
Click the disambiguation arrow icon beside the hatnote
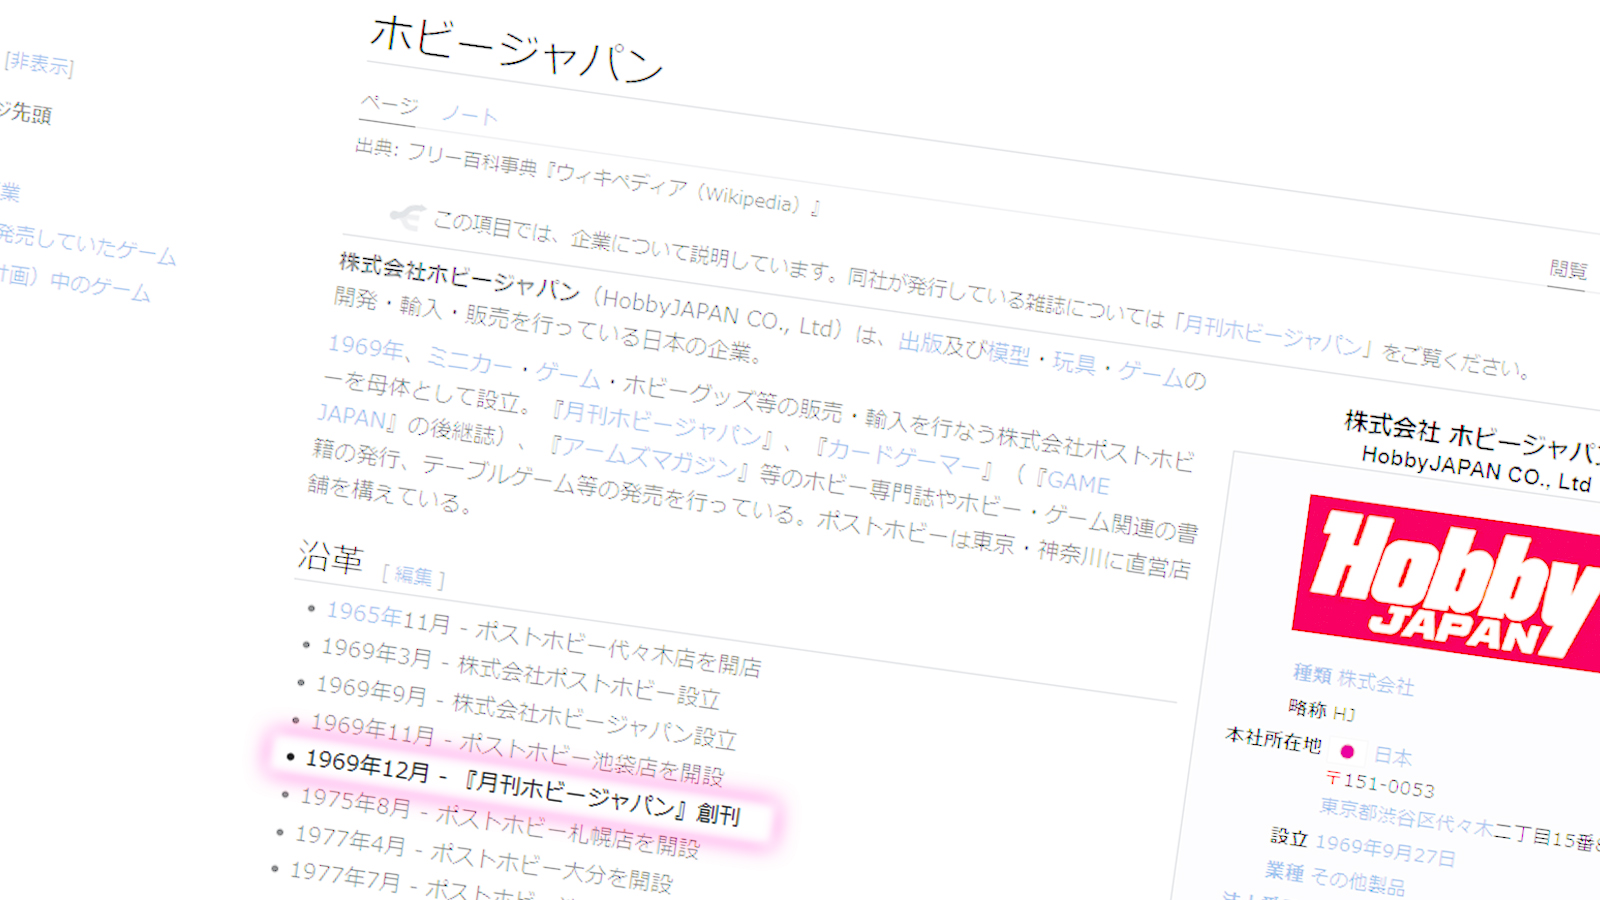[x=408, y=215]
